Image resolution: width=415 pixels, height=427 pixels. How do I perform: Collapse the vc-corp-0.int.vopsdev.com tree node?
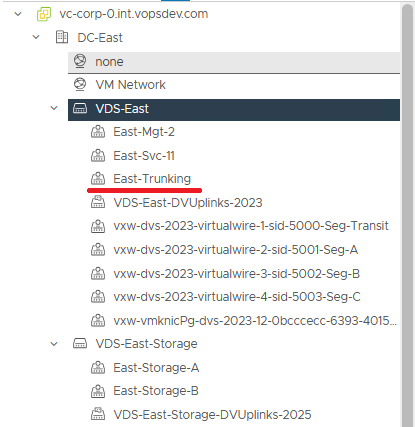tap(18, 14)
